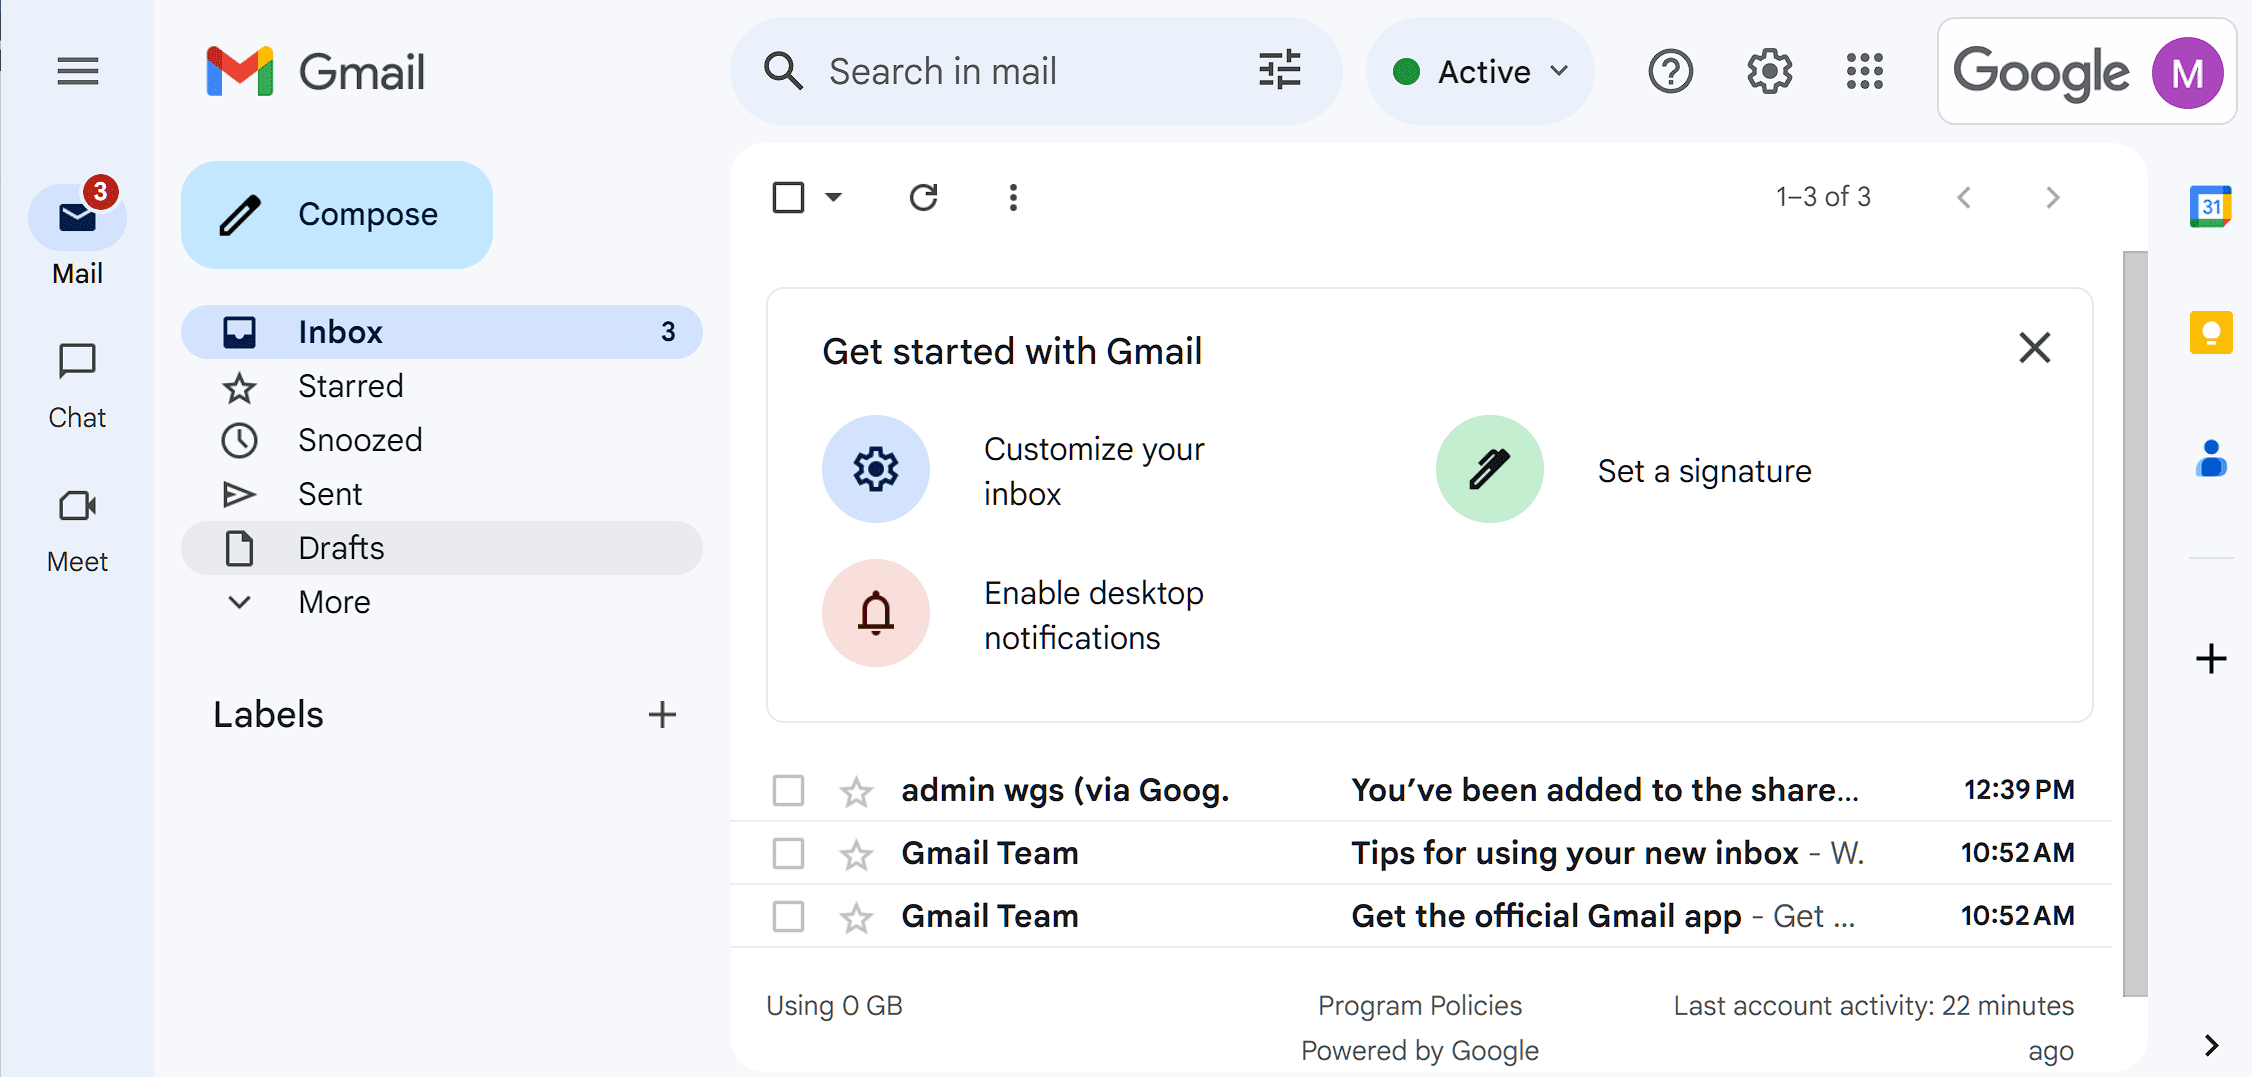Check the admin wgs email checkbox
The width and height of the screenshot is (2252, 1077).
pyautogui.click(x=788, y=790)
